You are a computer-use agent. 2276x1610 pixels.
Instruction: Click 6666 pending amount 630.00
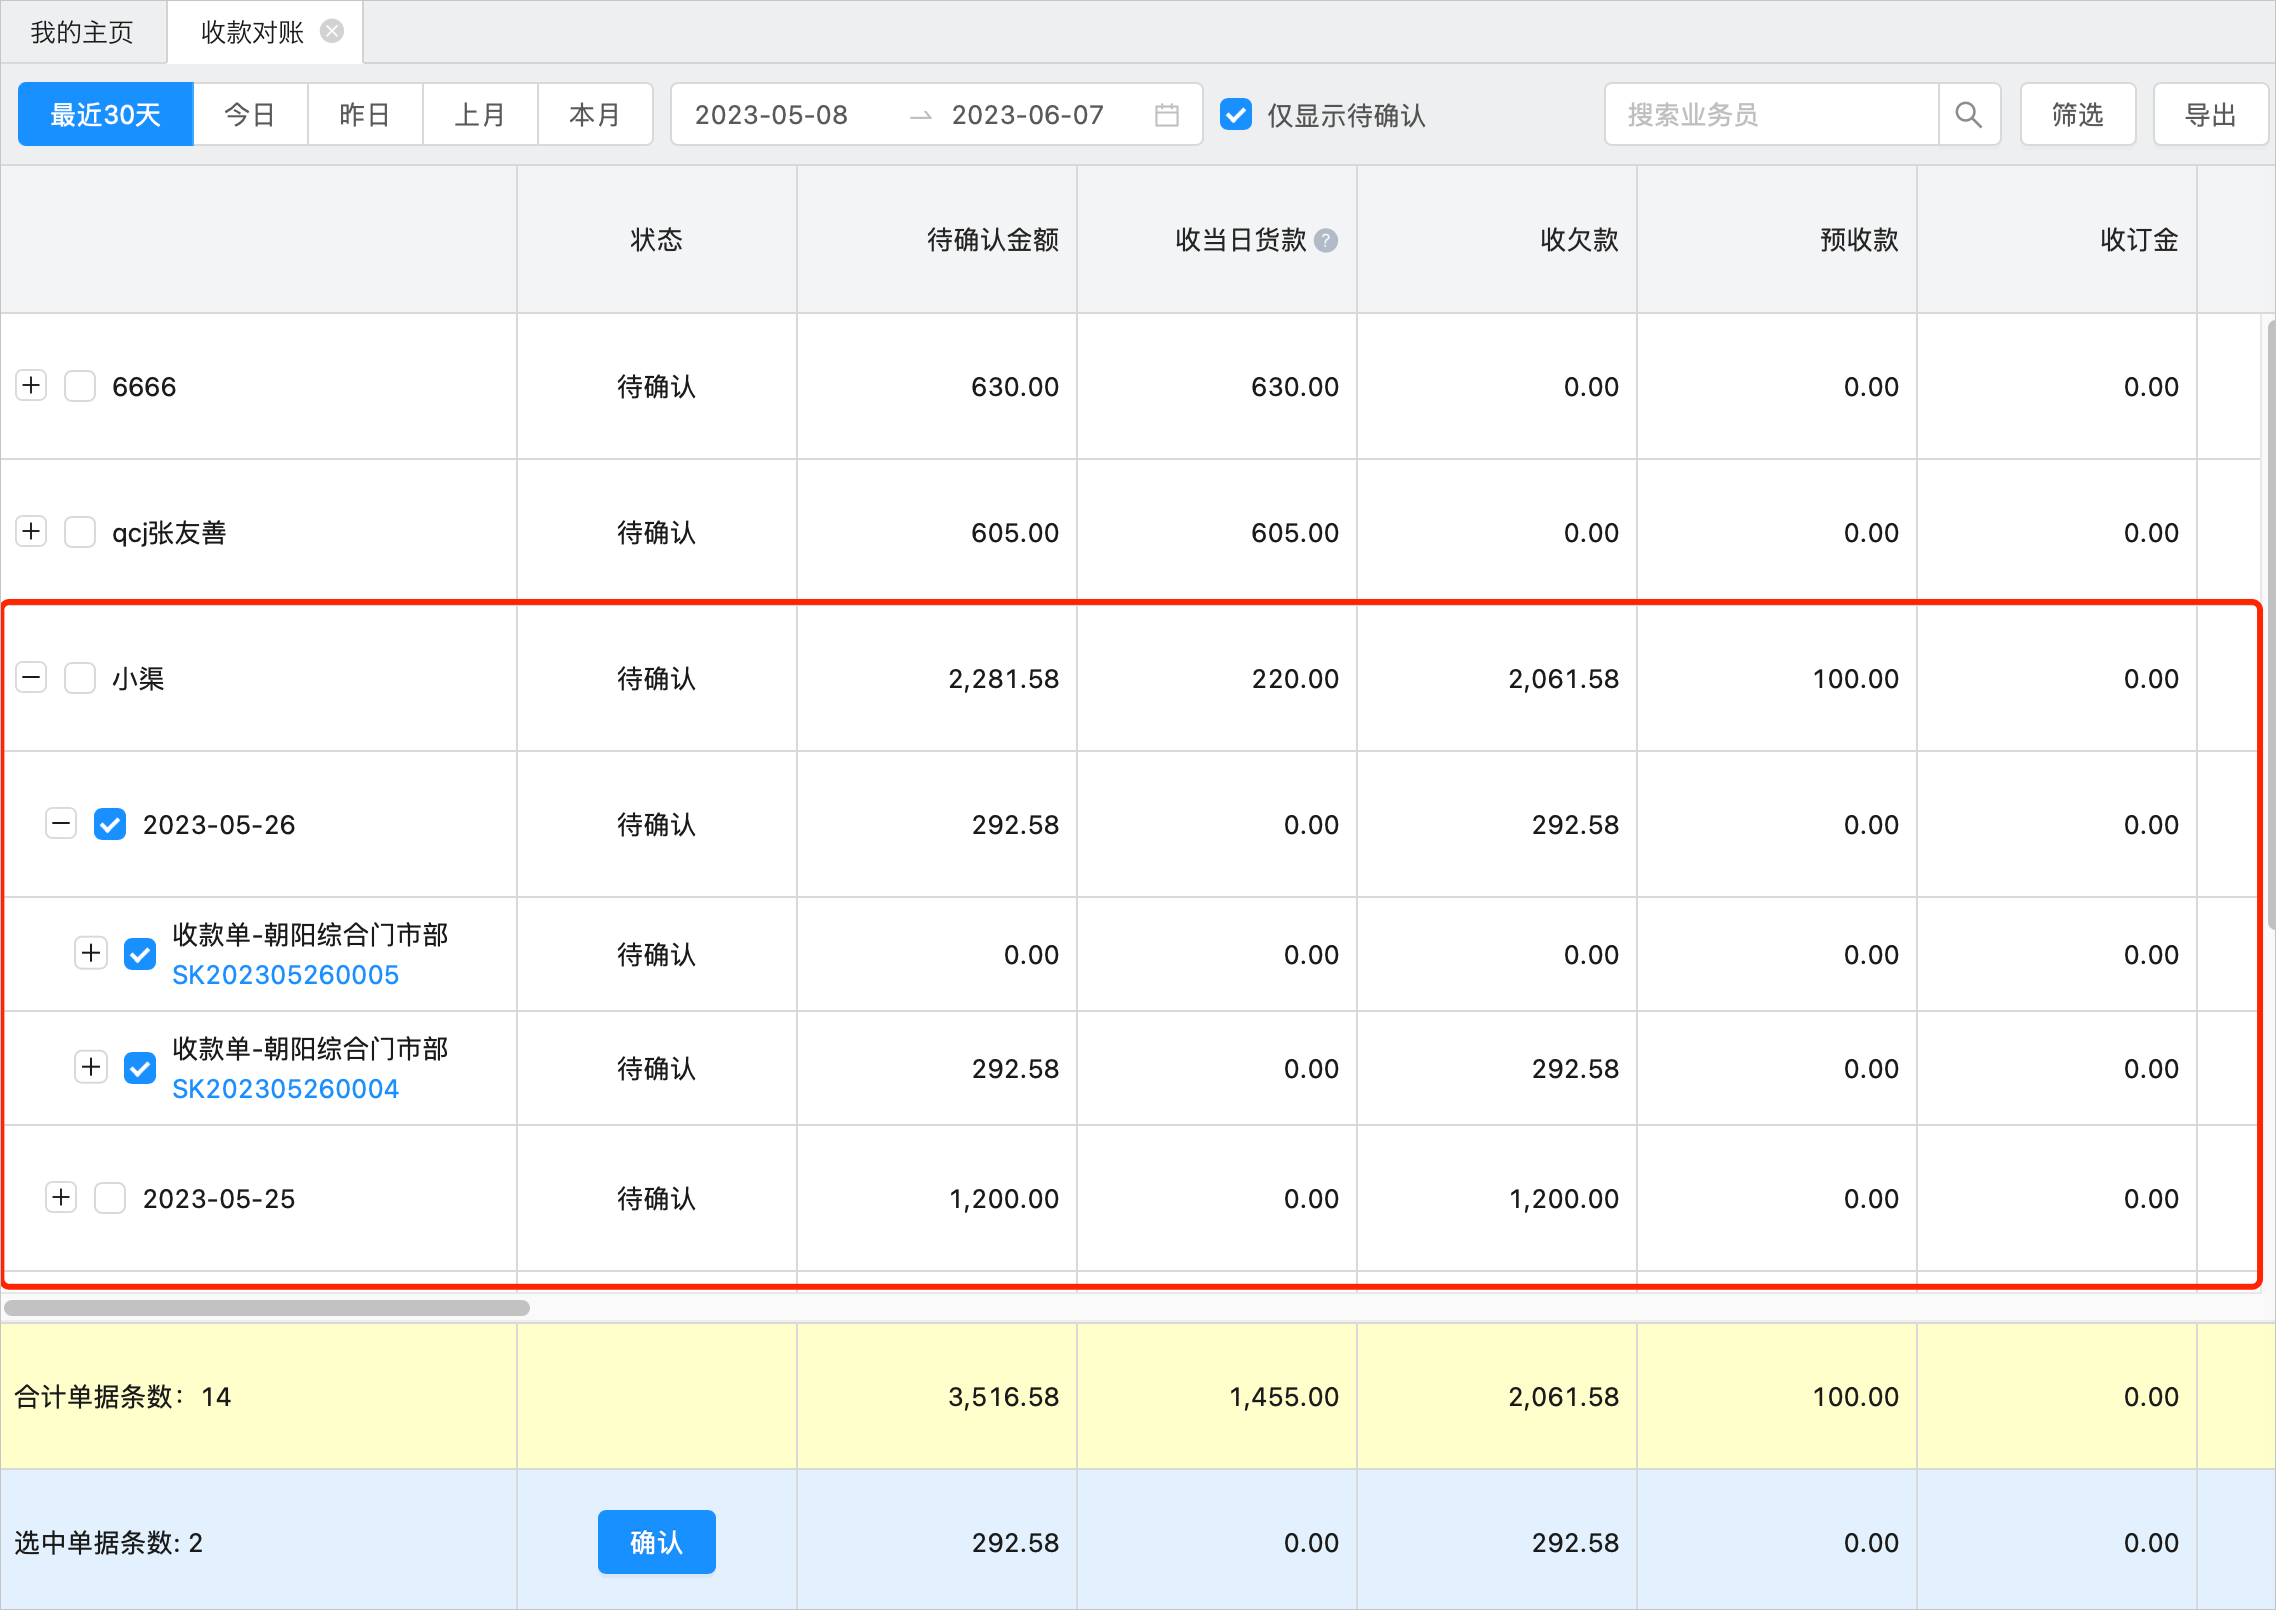click(1015, 387)
